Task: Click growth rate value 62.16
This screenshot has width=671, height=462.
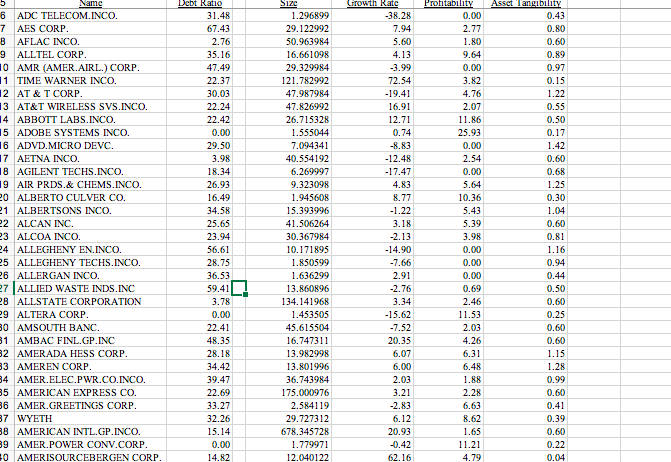Action: click(399, 457)
